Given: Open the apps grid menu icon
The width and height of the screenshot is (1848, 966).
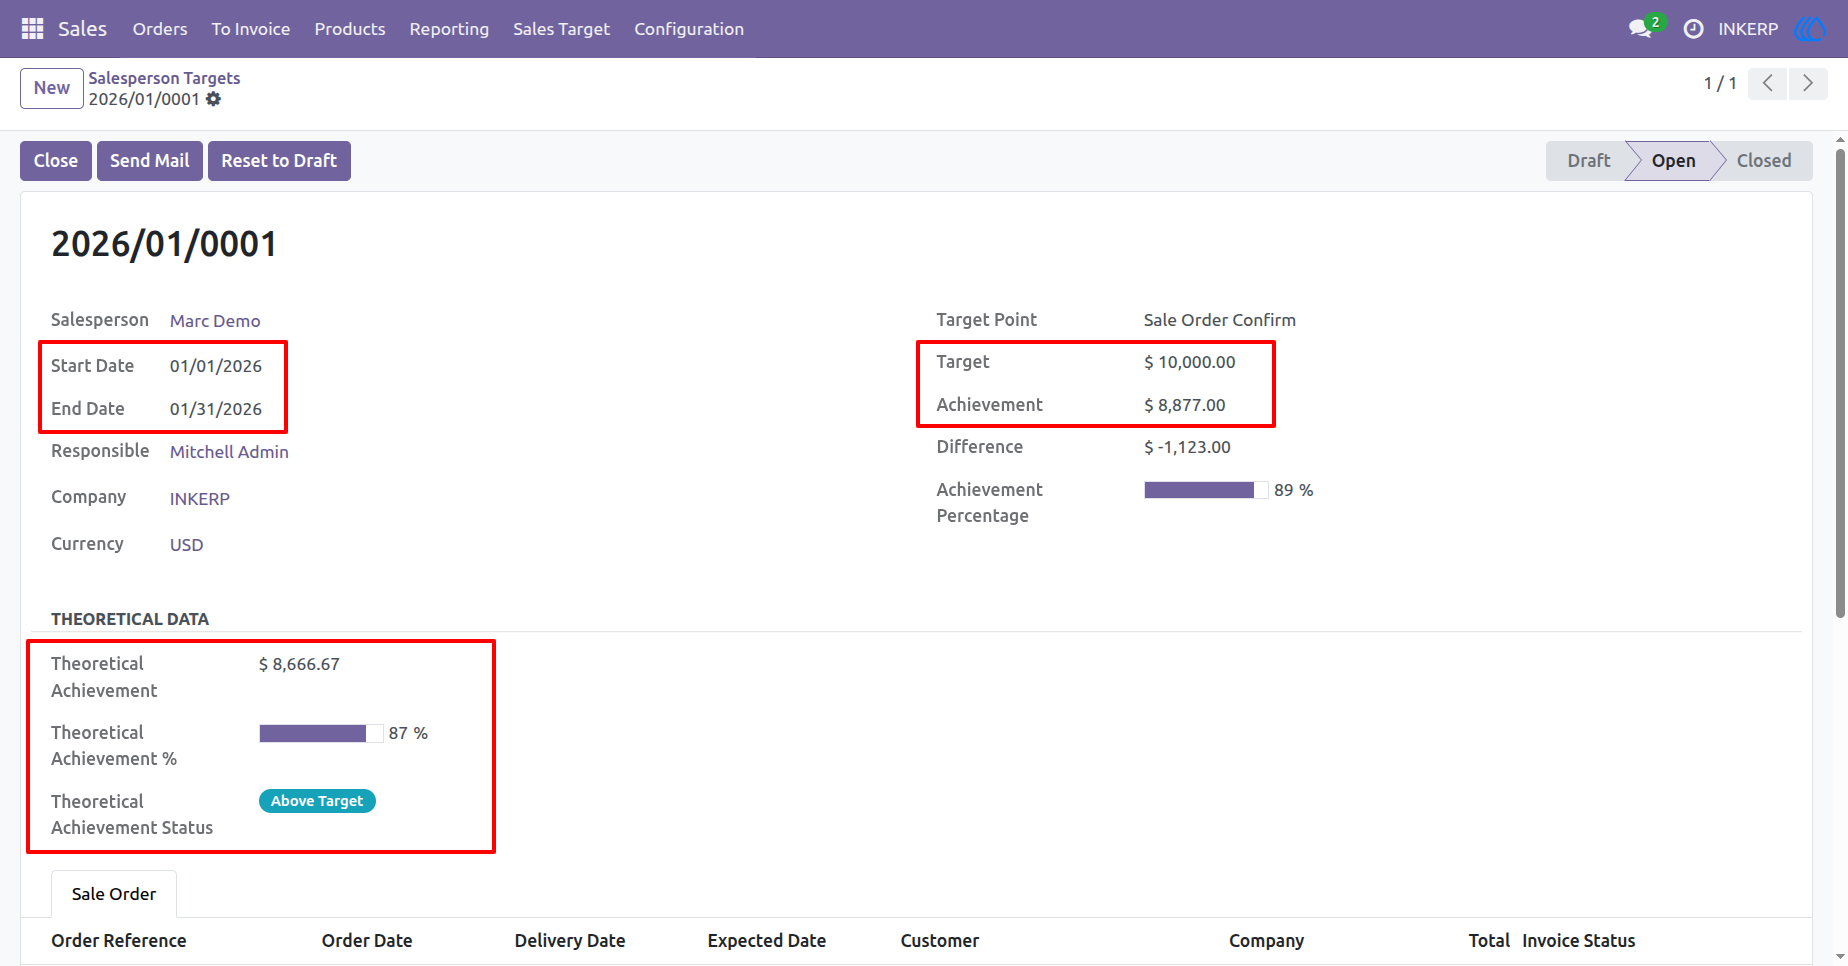Looking at the screenshot, I should 32,29.
